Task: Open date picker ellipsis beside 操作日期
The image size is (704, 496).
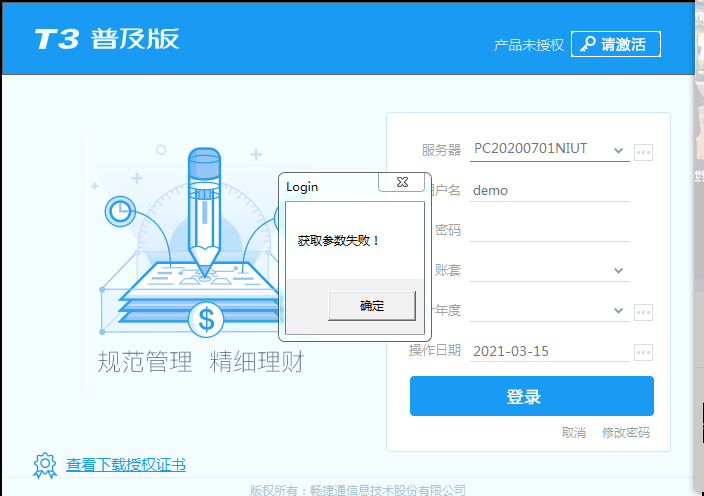Action: 643,352
